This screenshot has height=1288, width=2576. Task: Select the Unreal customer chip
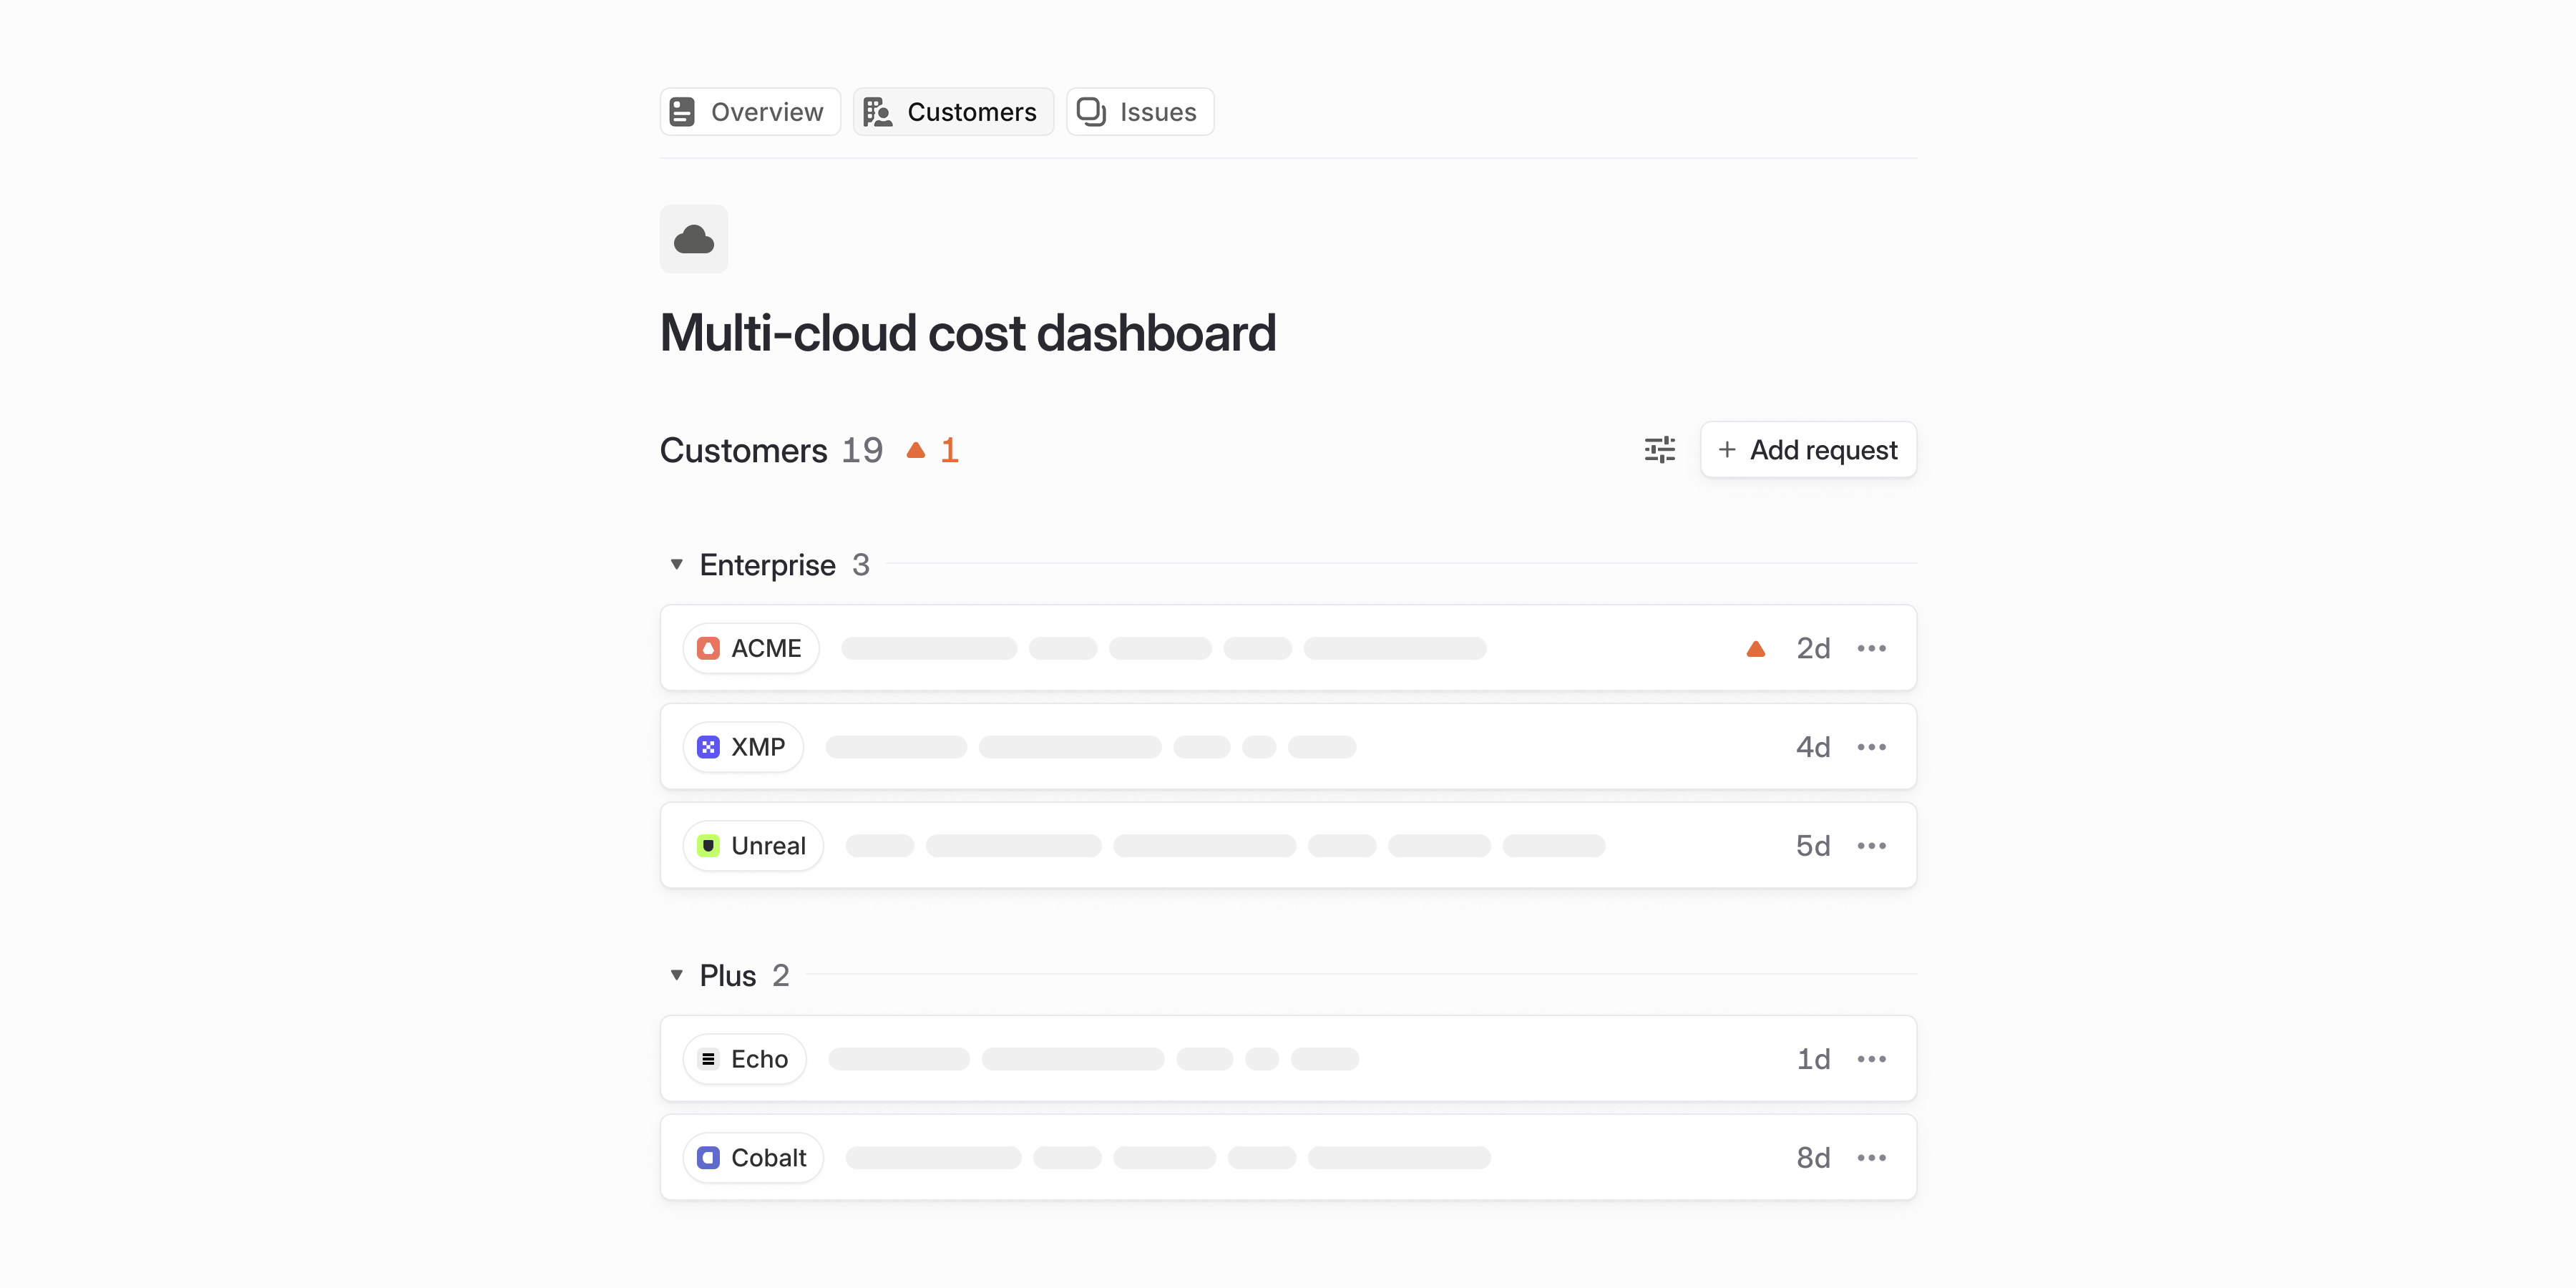tap(753, 846)
